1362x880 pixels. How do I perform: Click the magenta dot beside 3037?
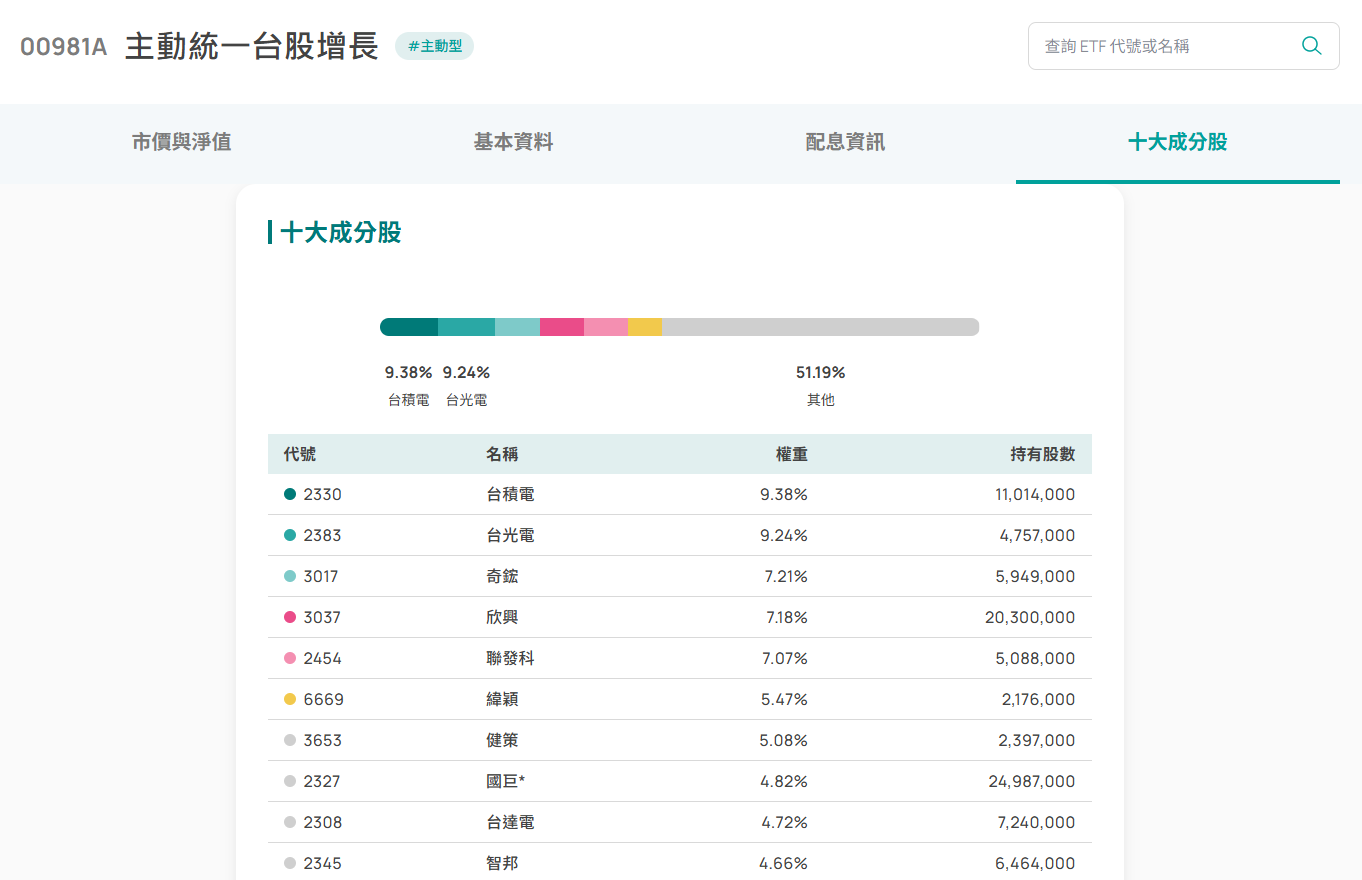click(290, 617)
